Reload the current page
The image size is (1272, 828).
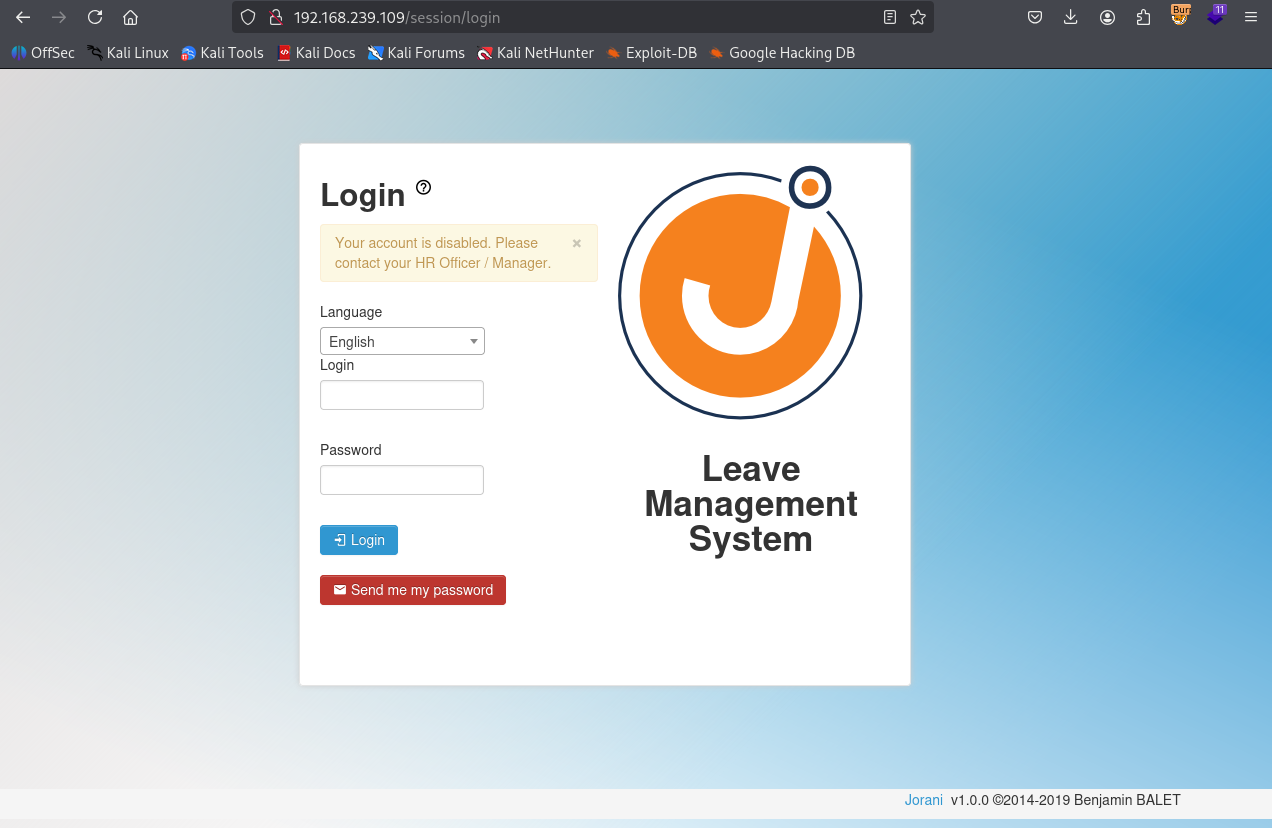(x=95, y=17)
